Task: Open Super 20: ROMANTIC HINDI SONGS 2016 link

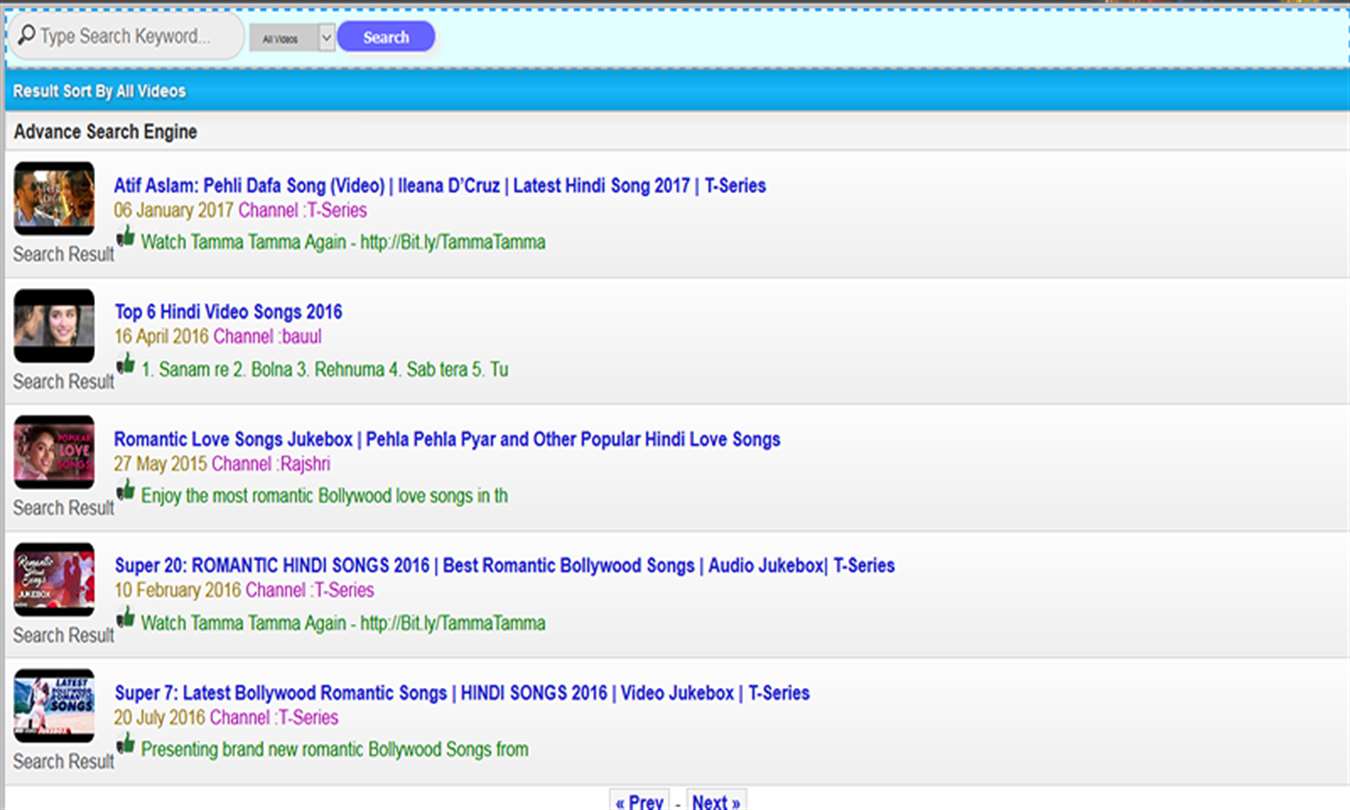Action: click(x=505, y=566)
